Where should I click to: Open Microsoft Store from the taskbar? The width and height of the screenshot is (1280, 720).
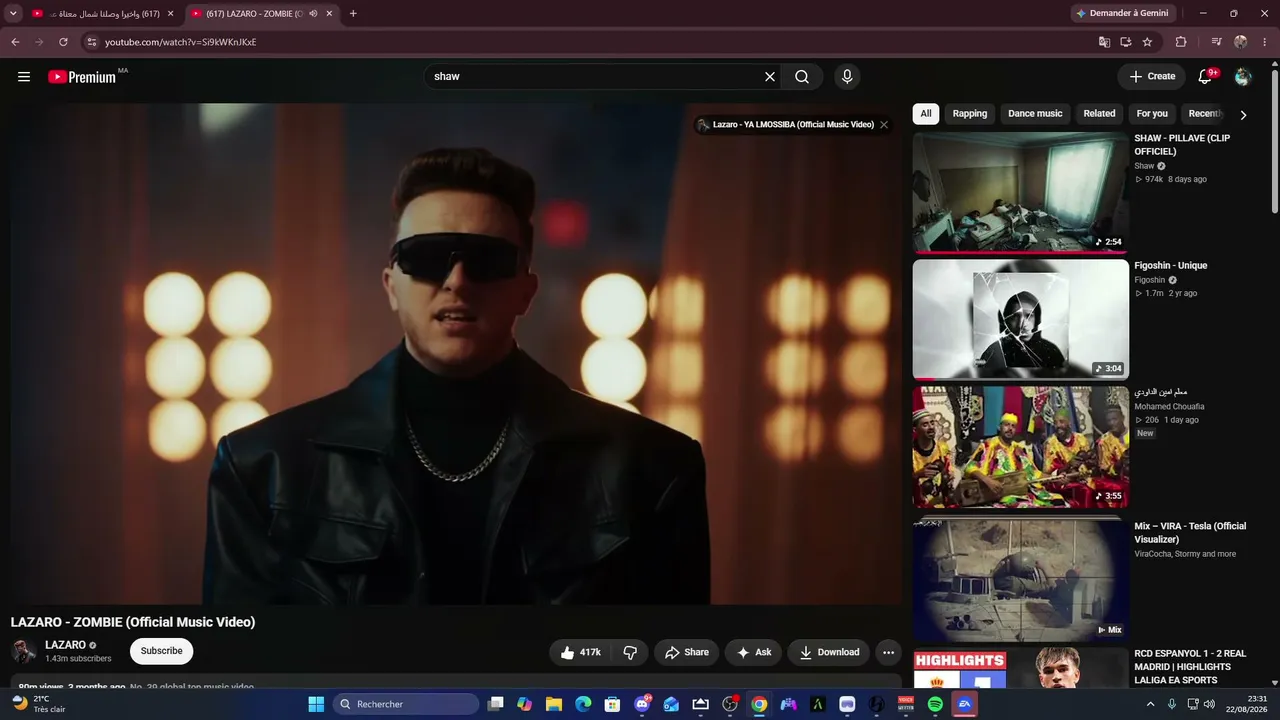coord(612,704)
